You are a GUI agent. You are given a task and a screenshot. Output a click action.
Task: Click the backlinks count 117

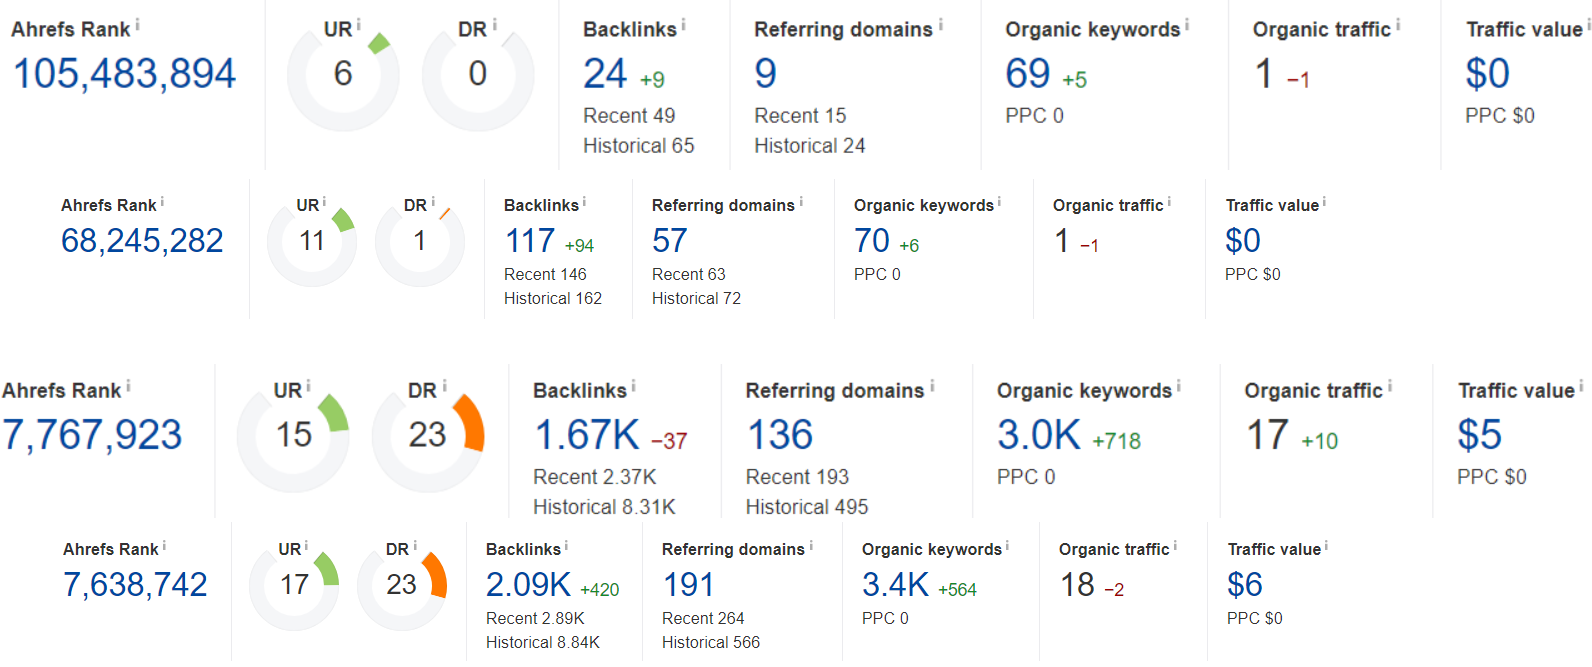tap(530, 241)
